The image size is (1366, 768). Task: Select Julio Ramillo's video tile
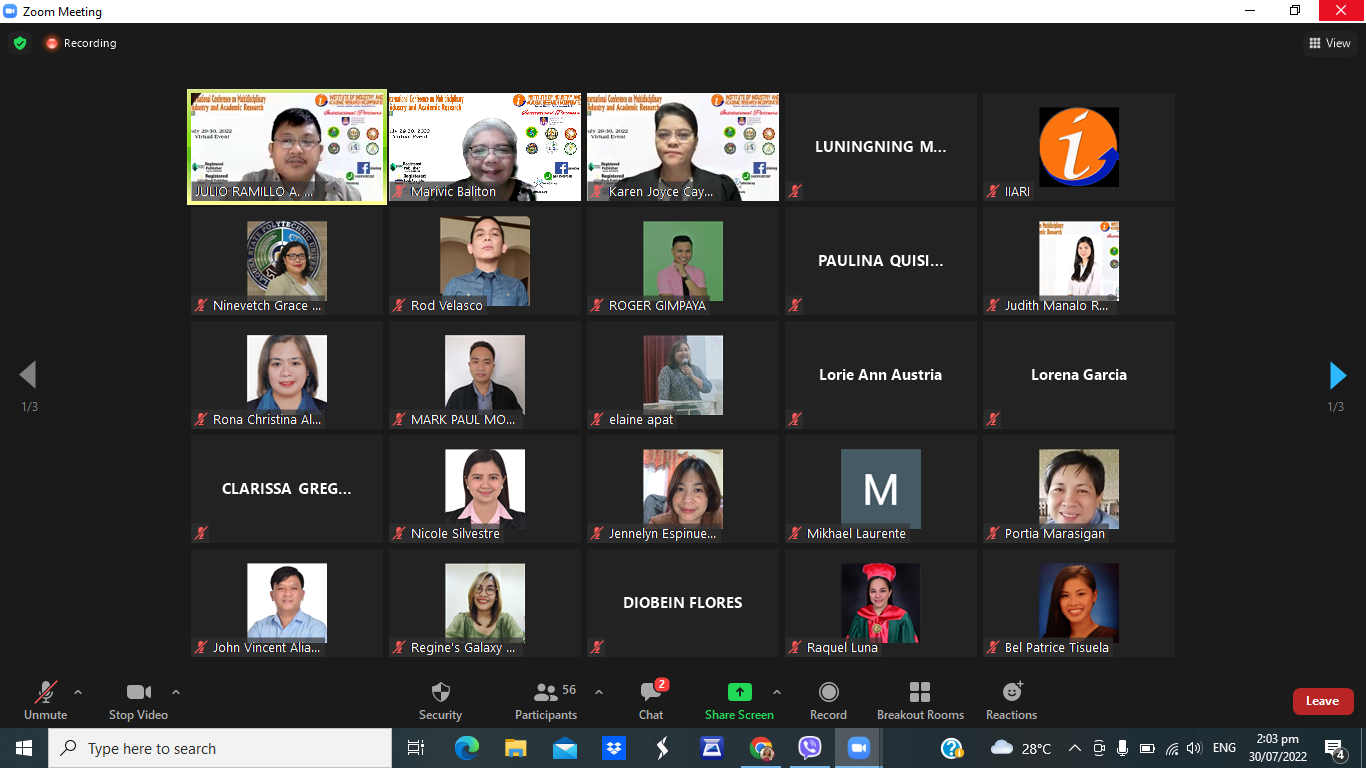click(287, 147)
